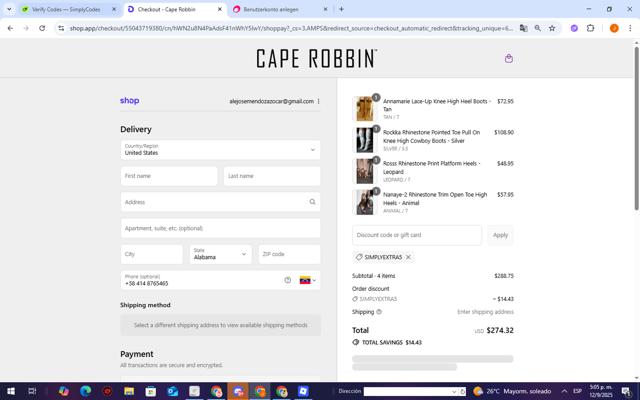Open a new browser tab
This screenshot has height=400, width=640.
point(341,9)
